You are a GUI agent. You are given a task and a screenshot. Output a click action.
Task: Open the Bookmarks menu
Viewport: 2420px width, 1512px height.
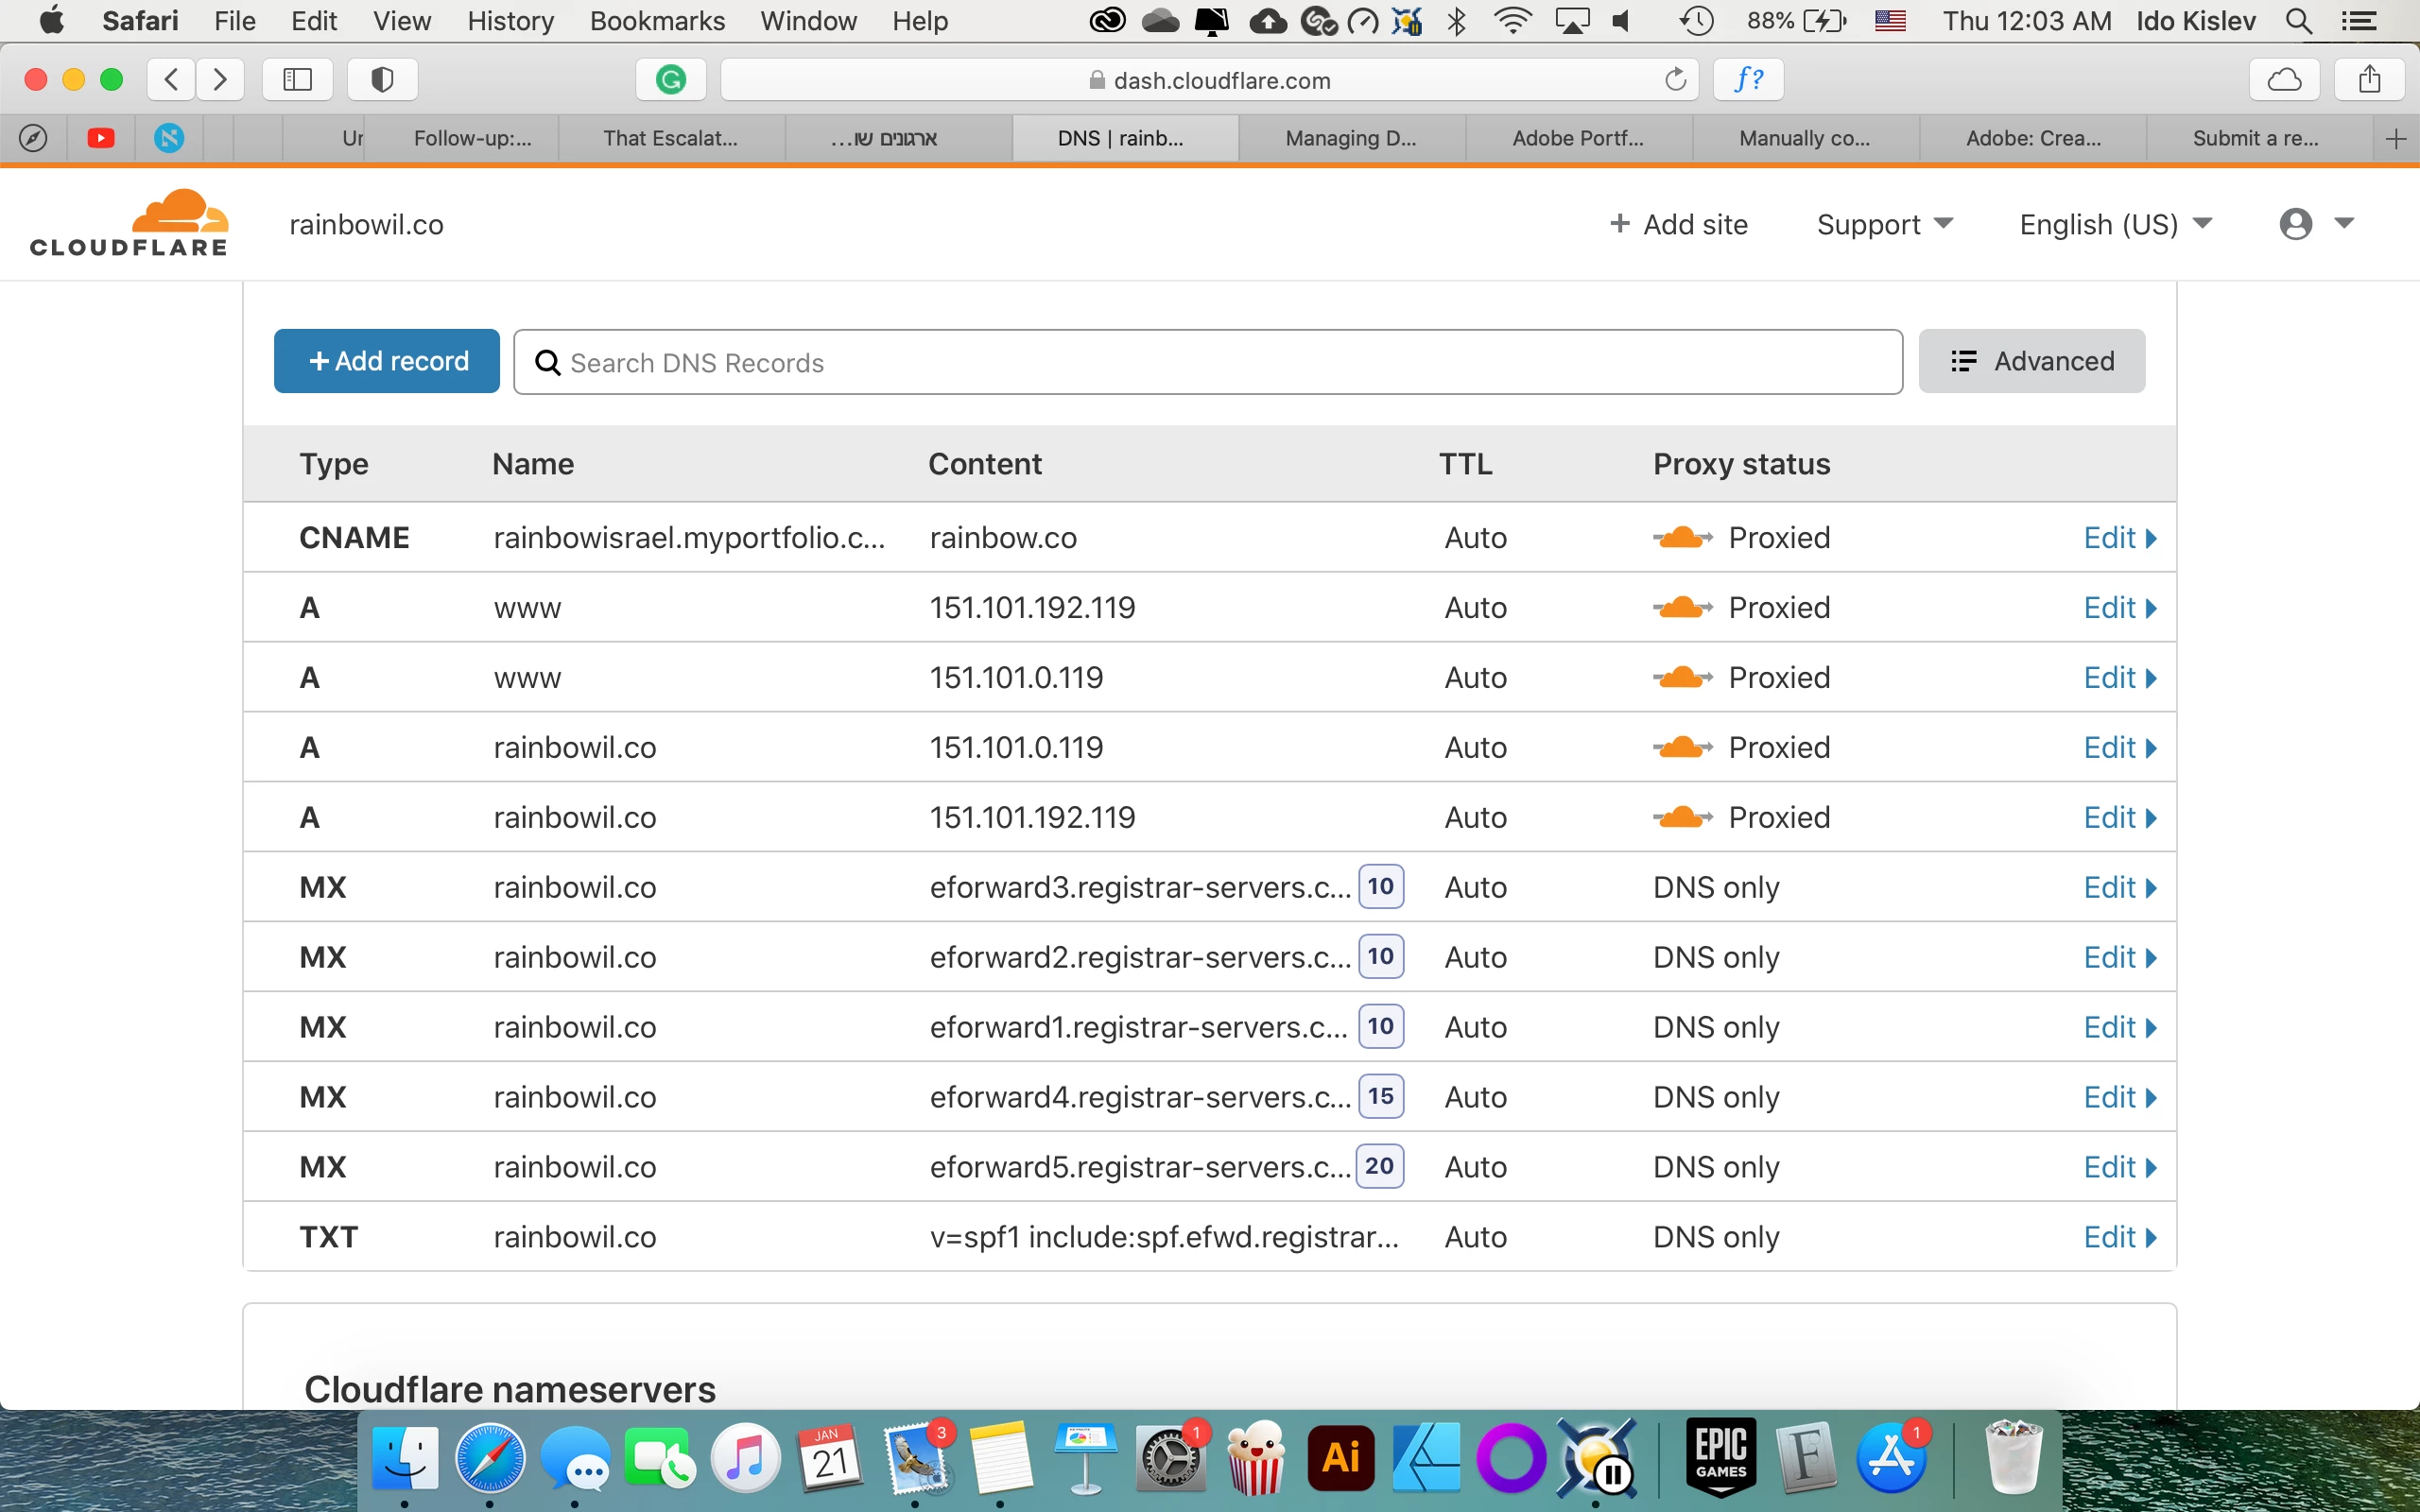pos(657,21)
